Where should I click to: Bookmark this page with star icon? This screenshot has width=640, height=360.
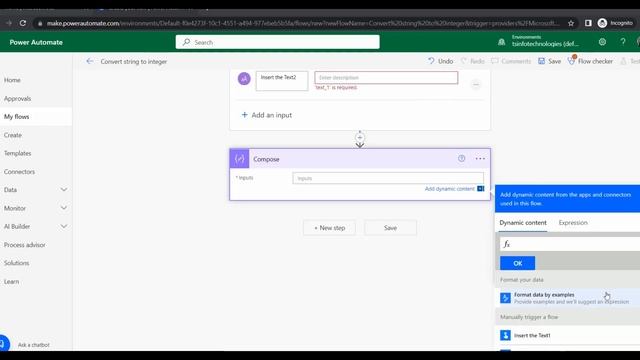coord(571,23)
